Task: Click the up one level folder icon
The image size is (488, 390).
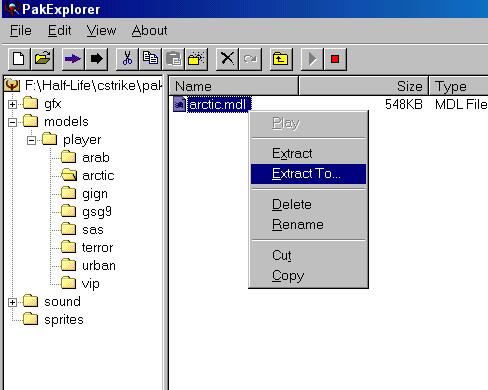Action: click(281, 59)
